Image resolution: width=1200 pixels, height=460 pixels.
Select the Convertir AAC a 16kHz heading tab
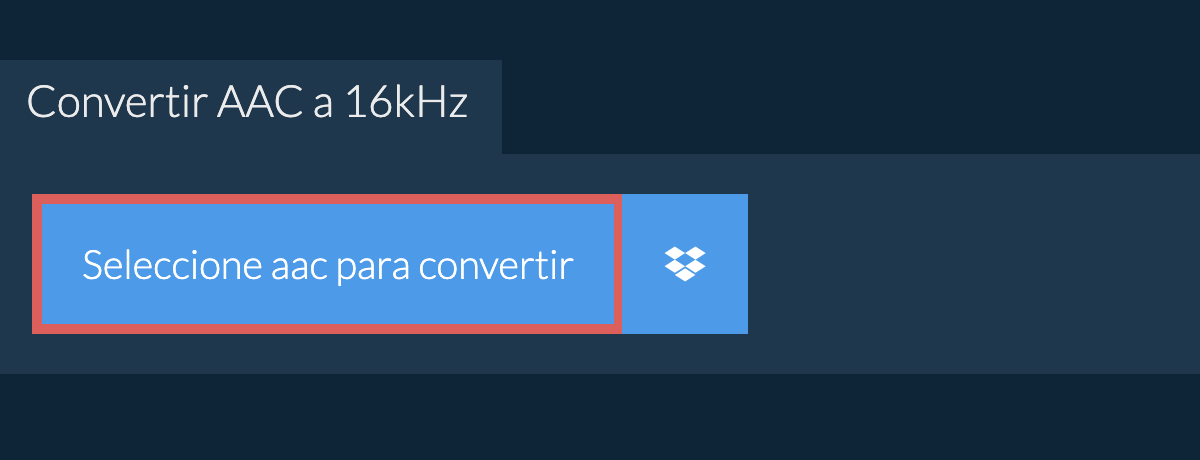[250, 107]
